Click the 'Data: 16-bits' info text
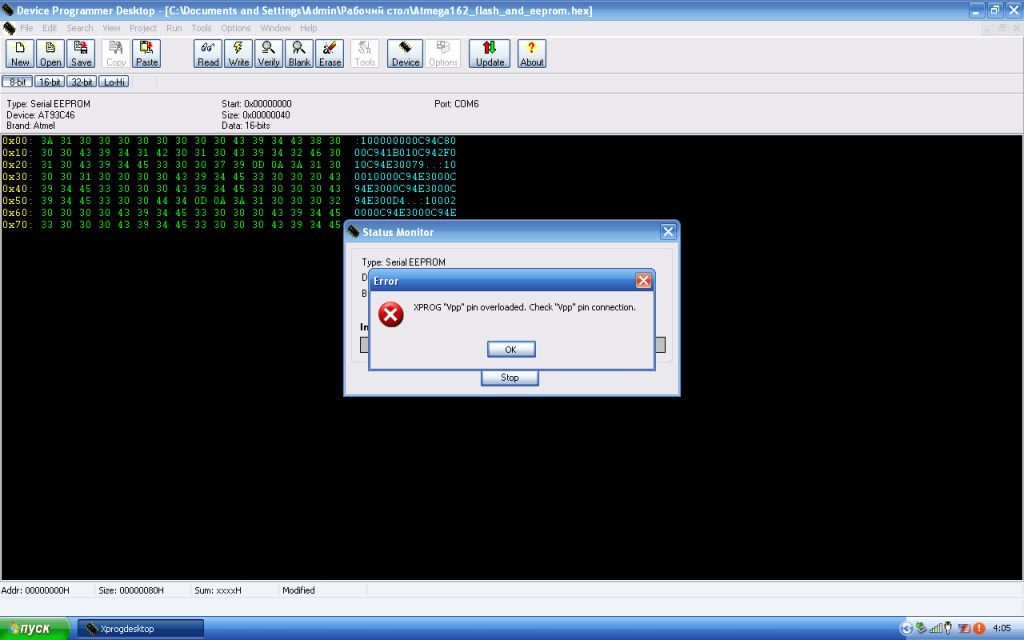The height and width of the screenshot is (640, 1024). 246,125
